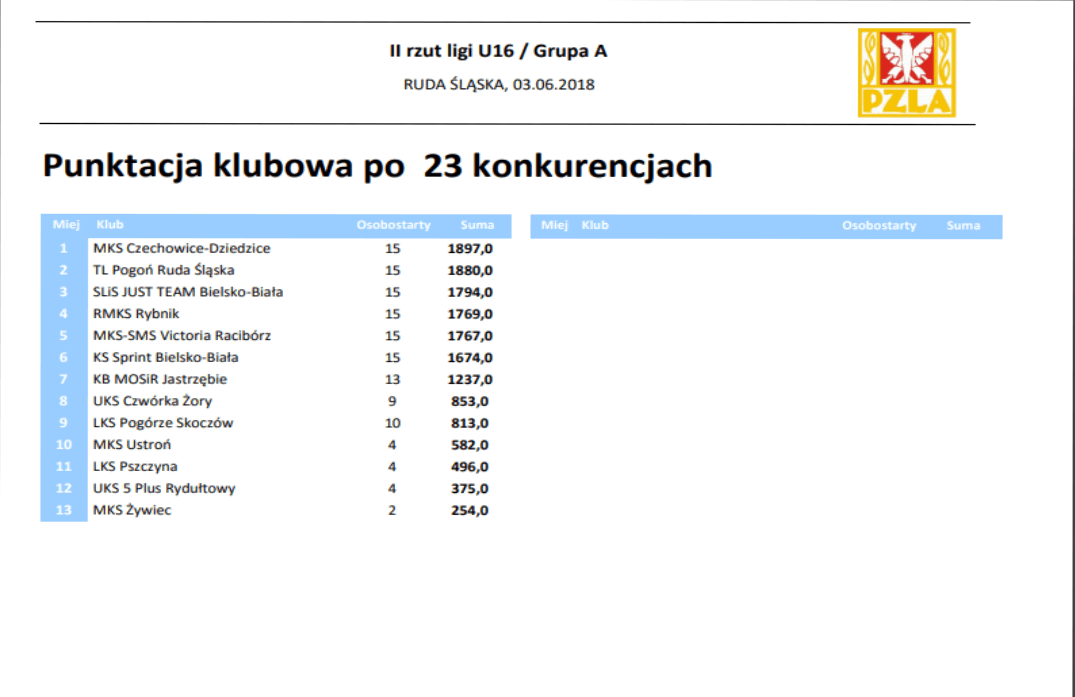The width and height of the screenshot is (1075, 697).
Task: Select MKS-SMS Victoria Racibórz row
Action: pos(181,336)
